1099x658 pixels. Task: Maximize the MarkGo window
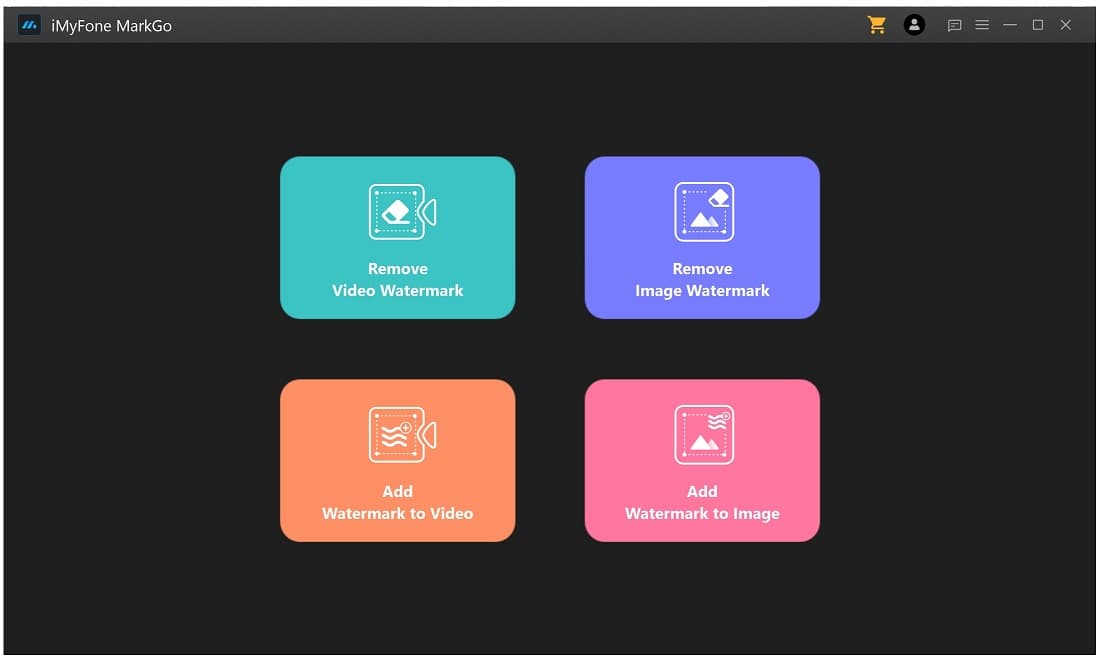pos(1038,25)
